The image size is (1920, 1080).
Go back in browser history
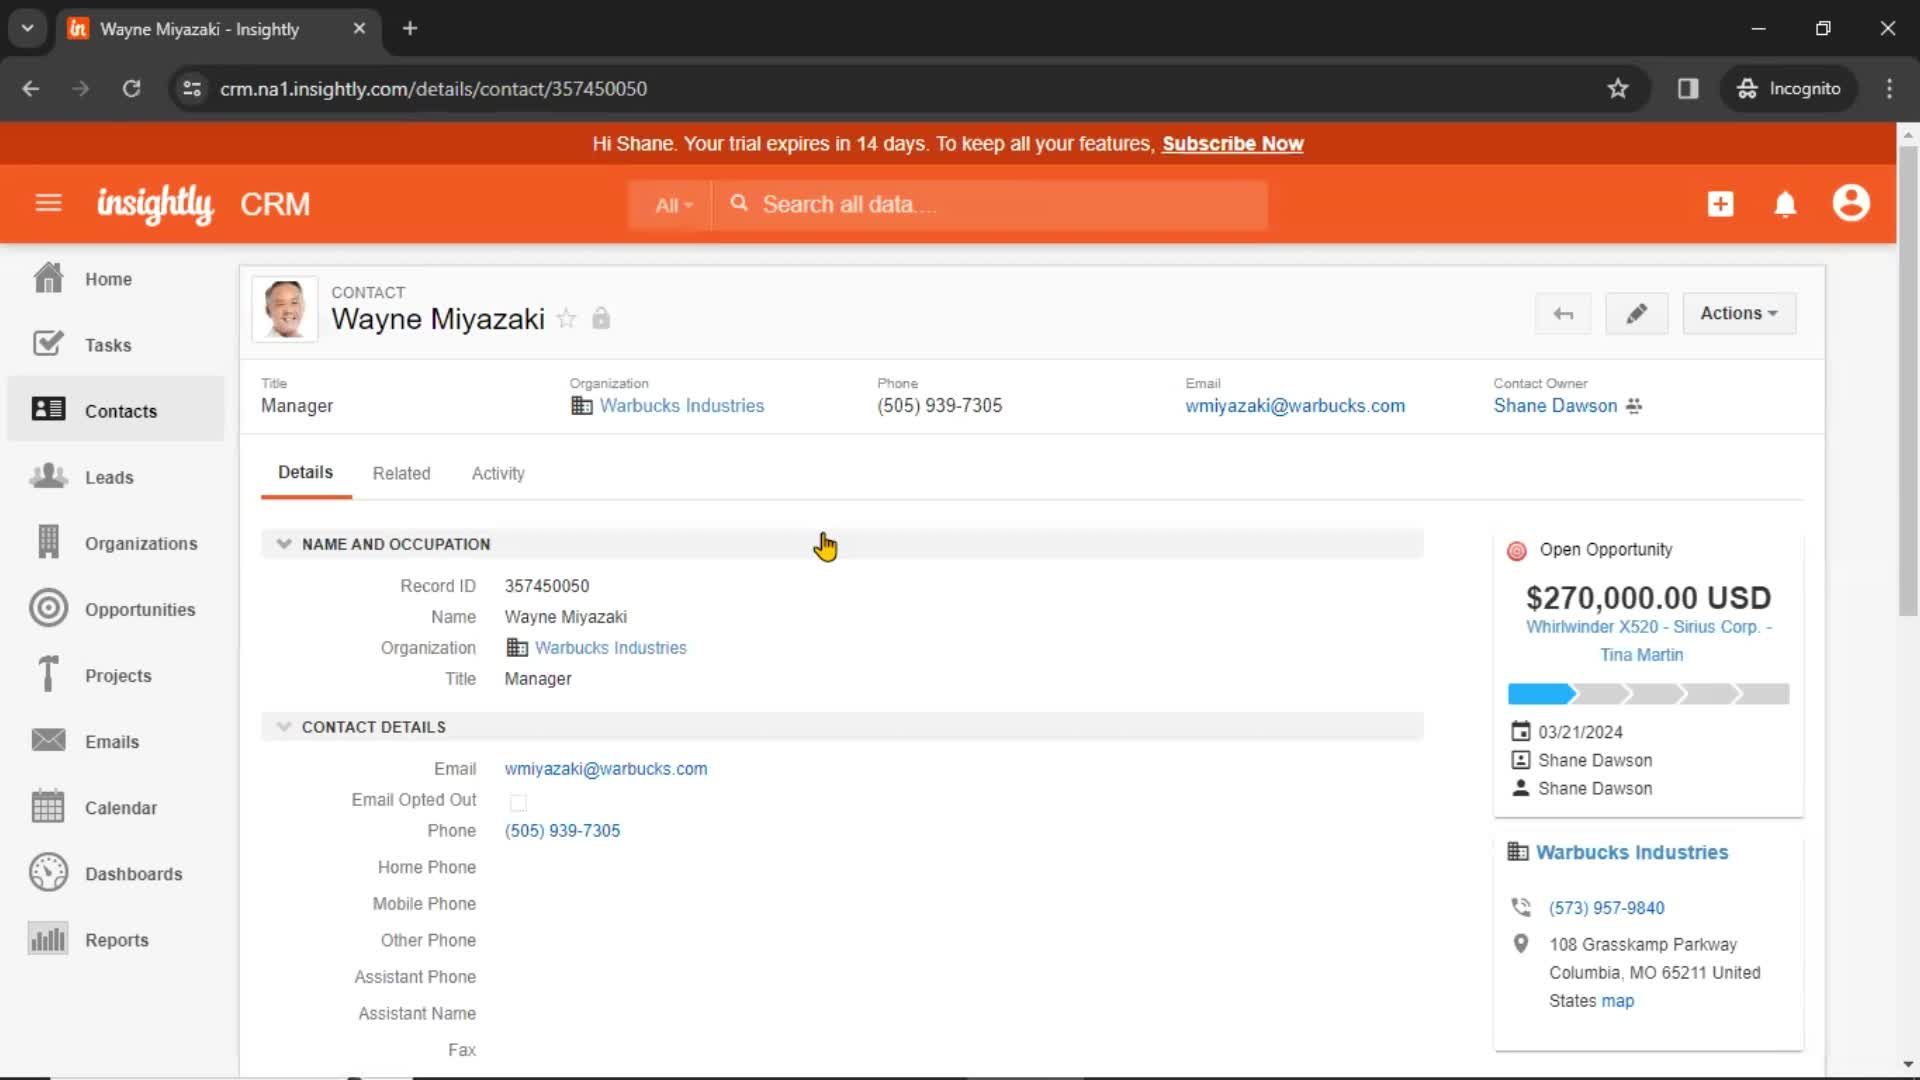point(30,89)
